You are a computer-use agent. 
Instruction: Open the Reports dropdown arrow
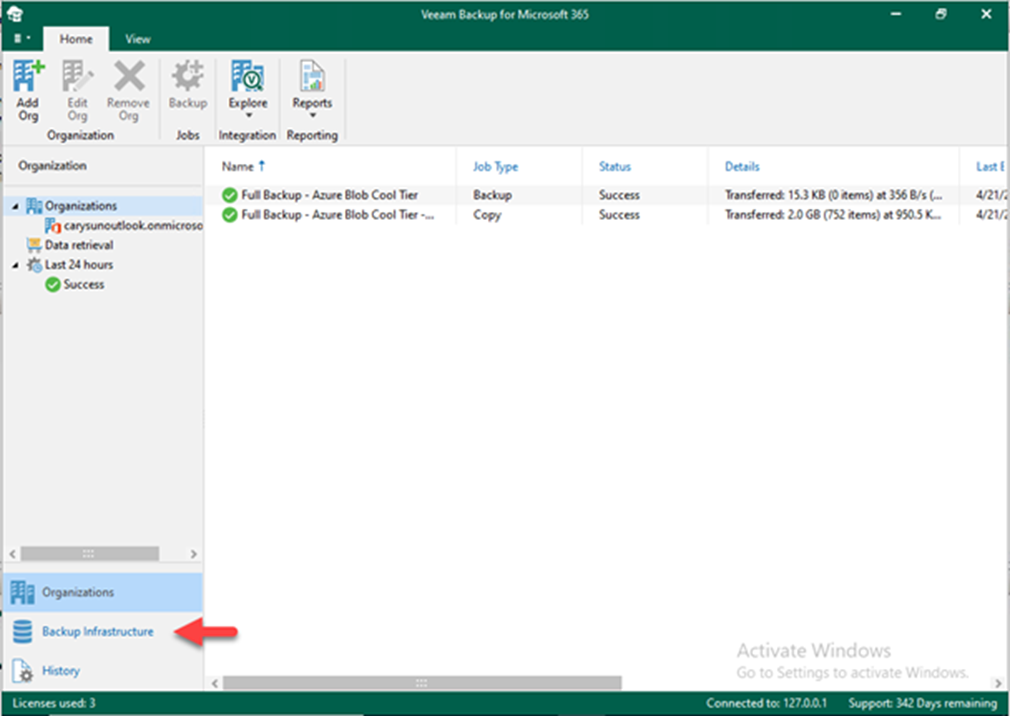(312, 116)
